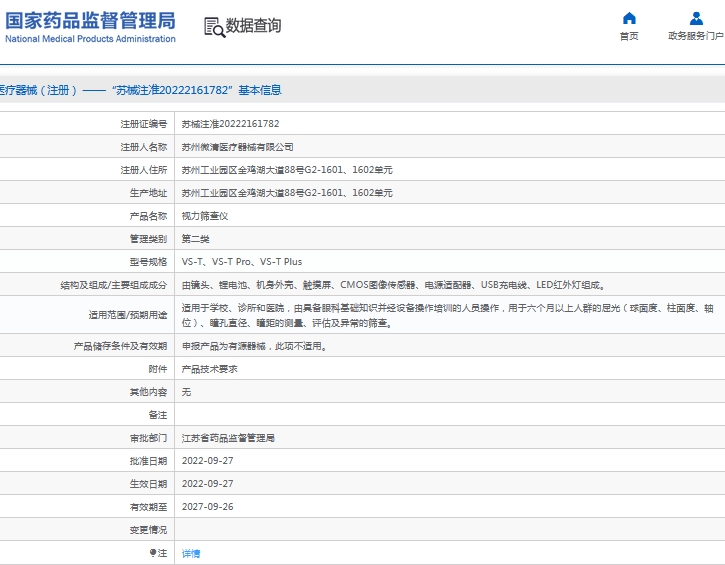The height and width of the screenshot is (565, 725).
Task: Click the 数据查询 search document icon
Action: click(x=215, y=27)
